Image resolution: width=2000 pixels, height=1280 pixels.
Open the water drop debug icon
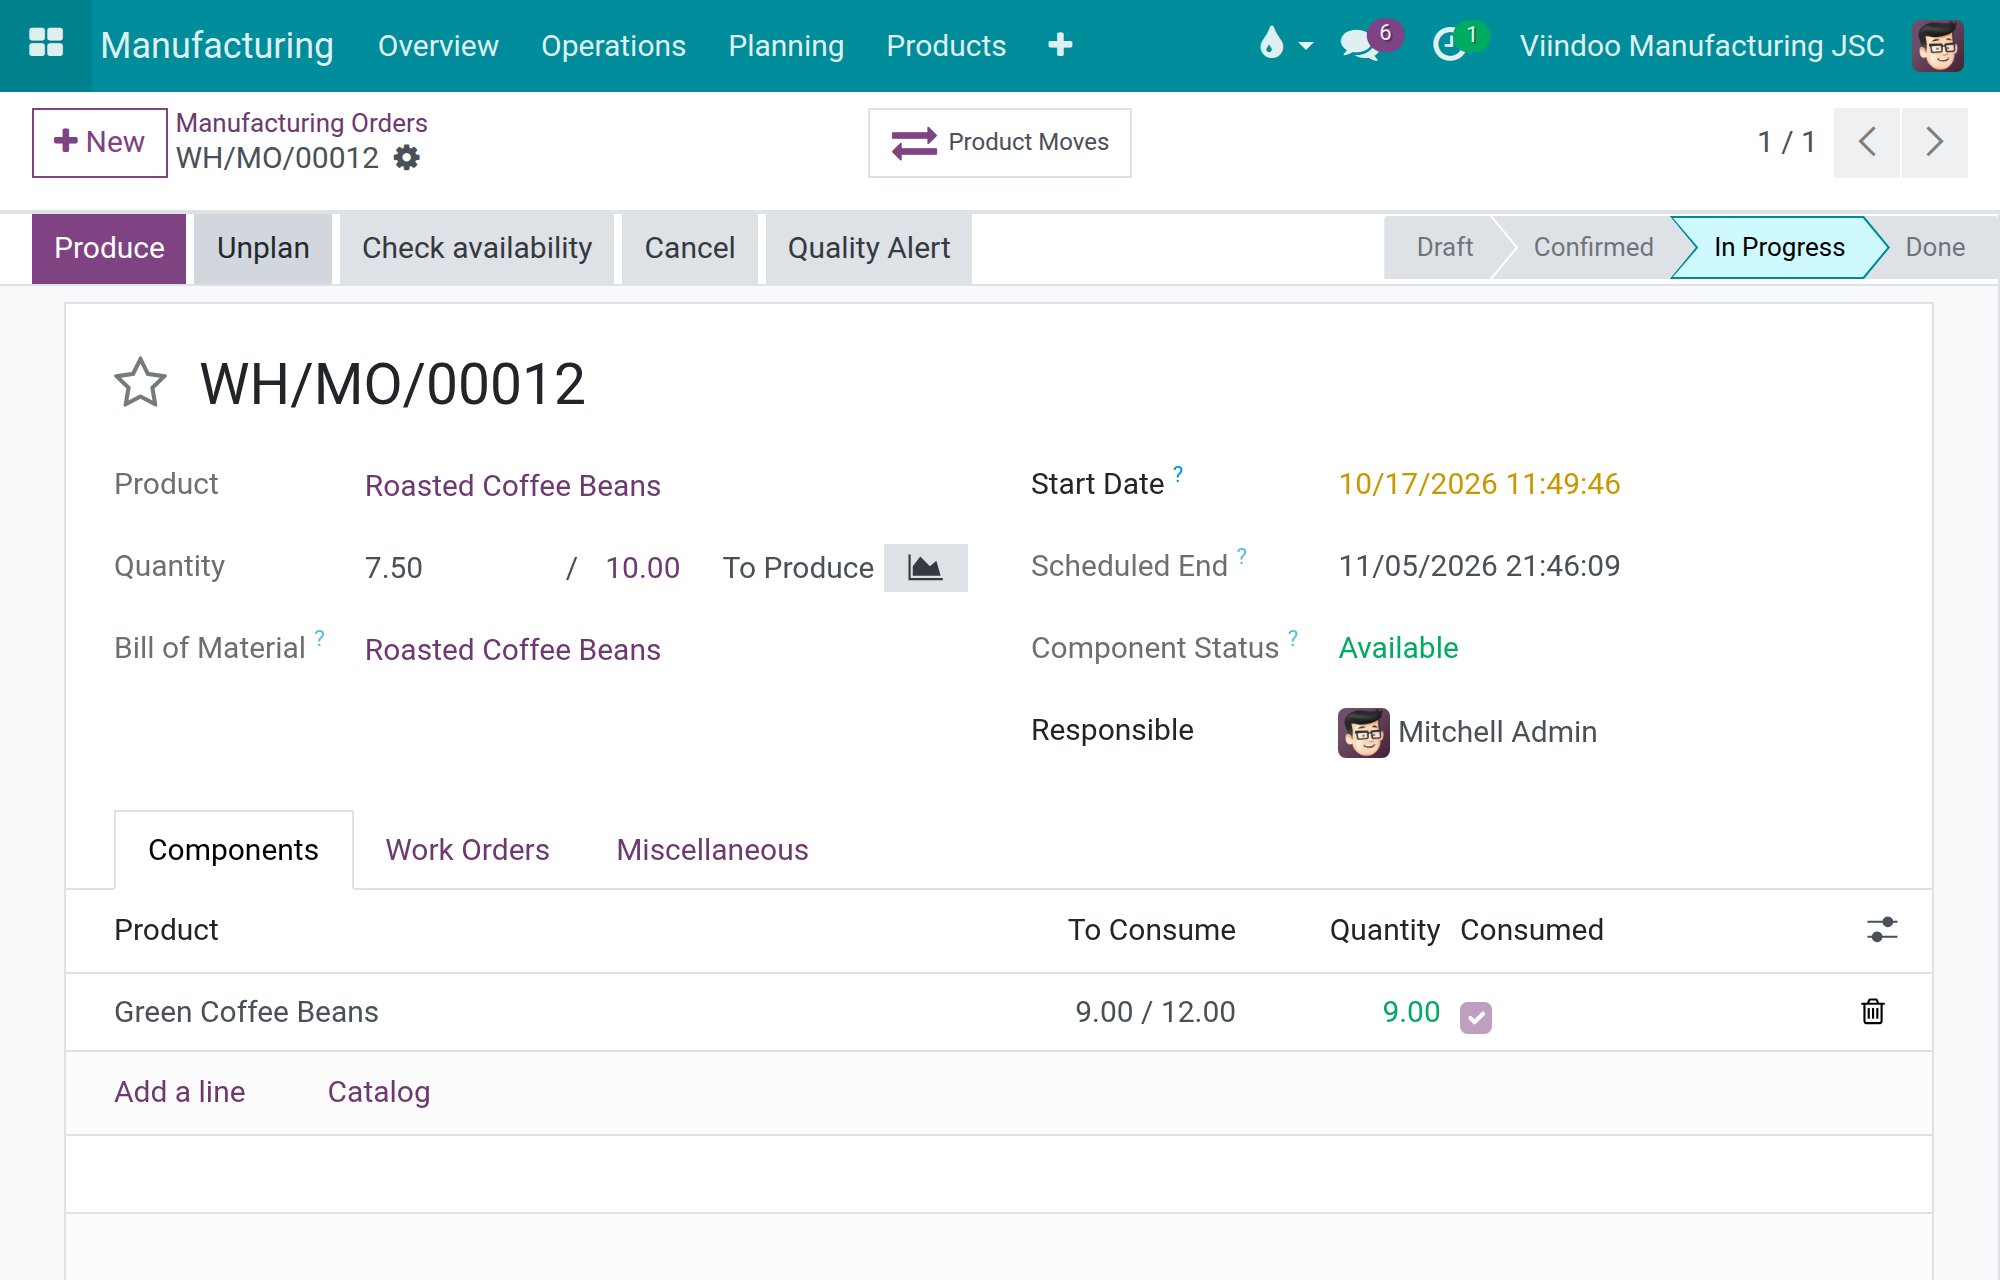pos(1271,44)
